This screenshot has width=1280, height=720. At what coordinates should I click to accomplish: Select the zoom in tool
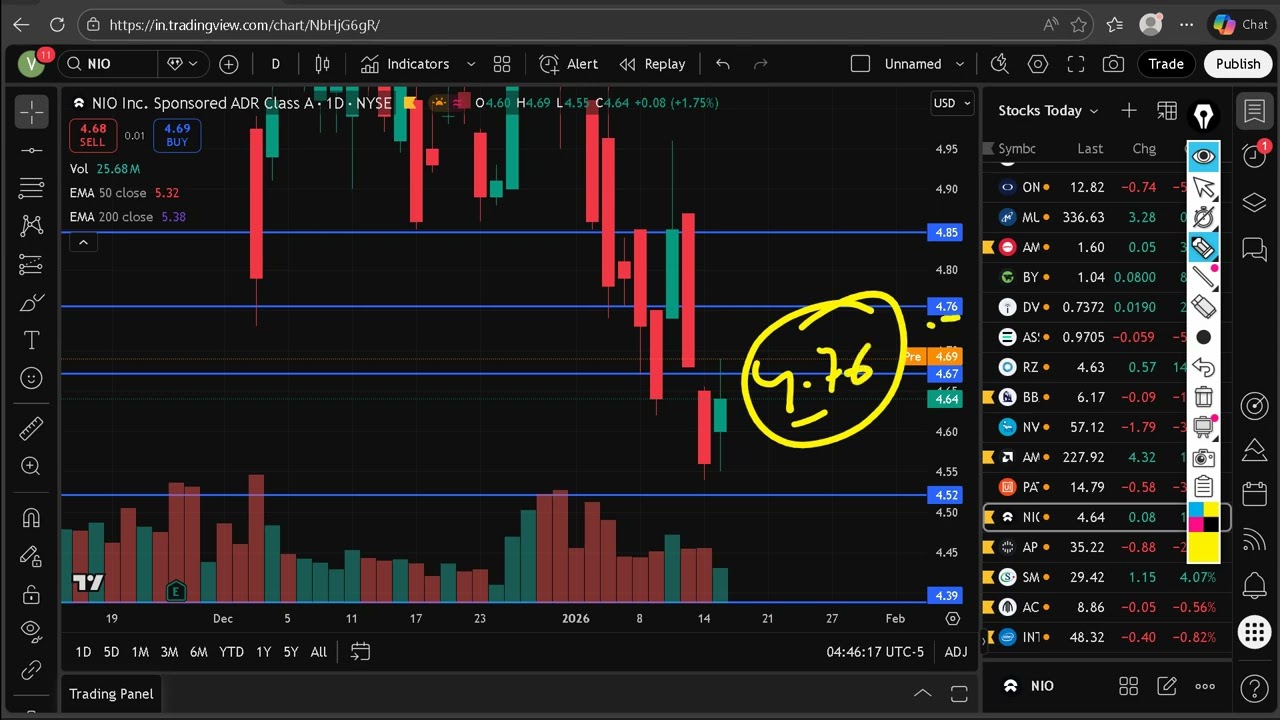coord(31,466)
